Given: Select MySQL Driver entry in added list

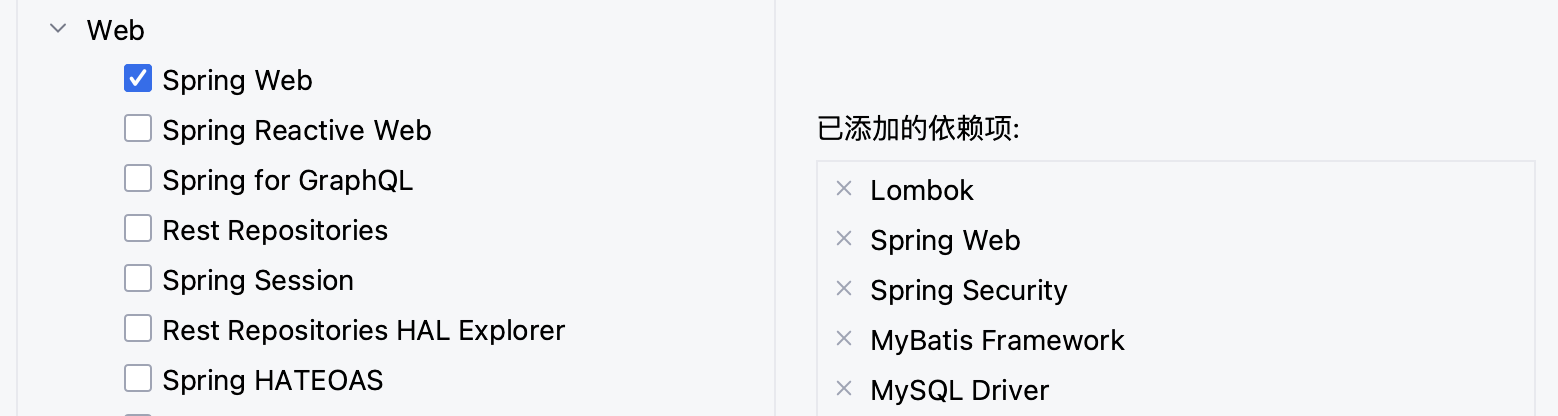Looking at the screenshot, I should coord(959,390).
